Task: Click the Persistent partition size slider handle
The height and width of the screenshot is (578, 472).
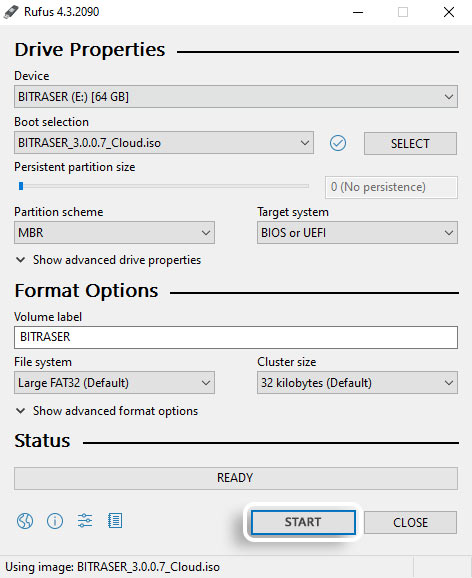Action: (x=21, y=186)
